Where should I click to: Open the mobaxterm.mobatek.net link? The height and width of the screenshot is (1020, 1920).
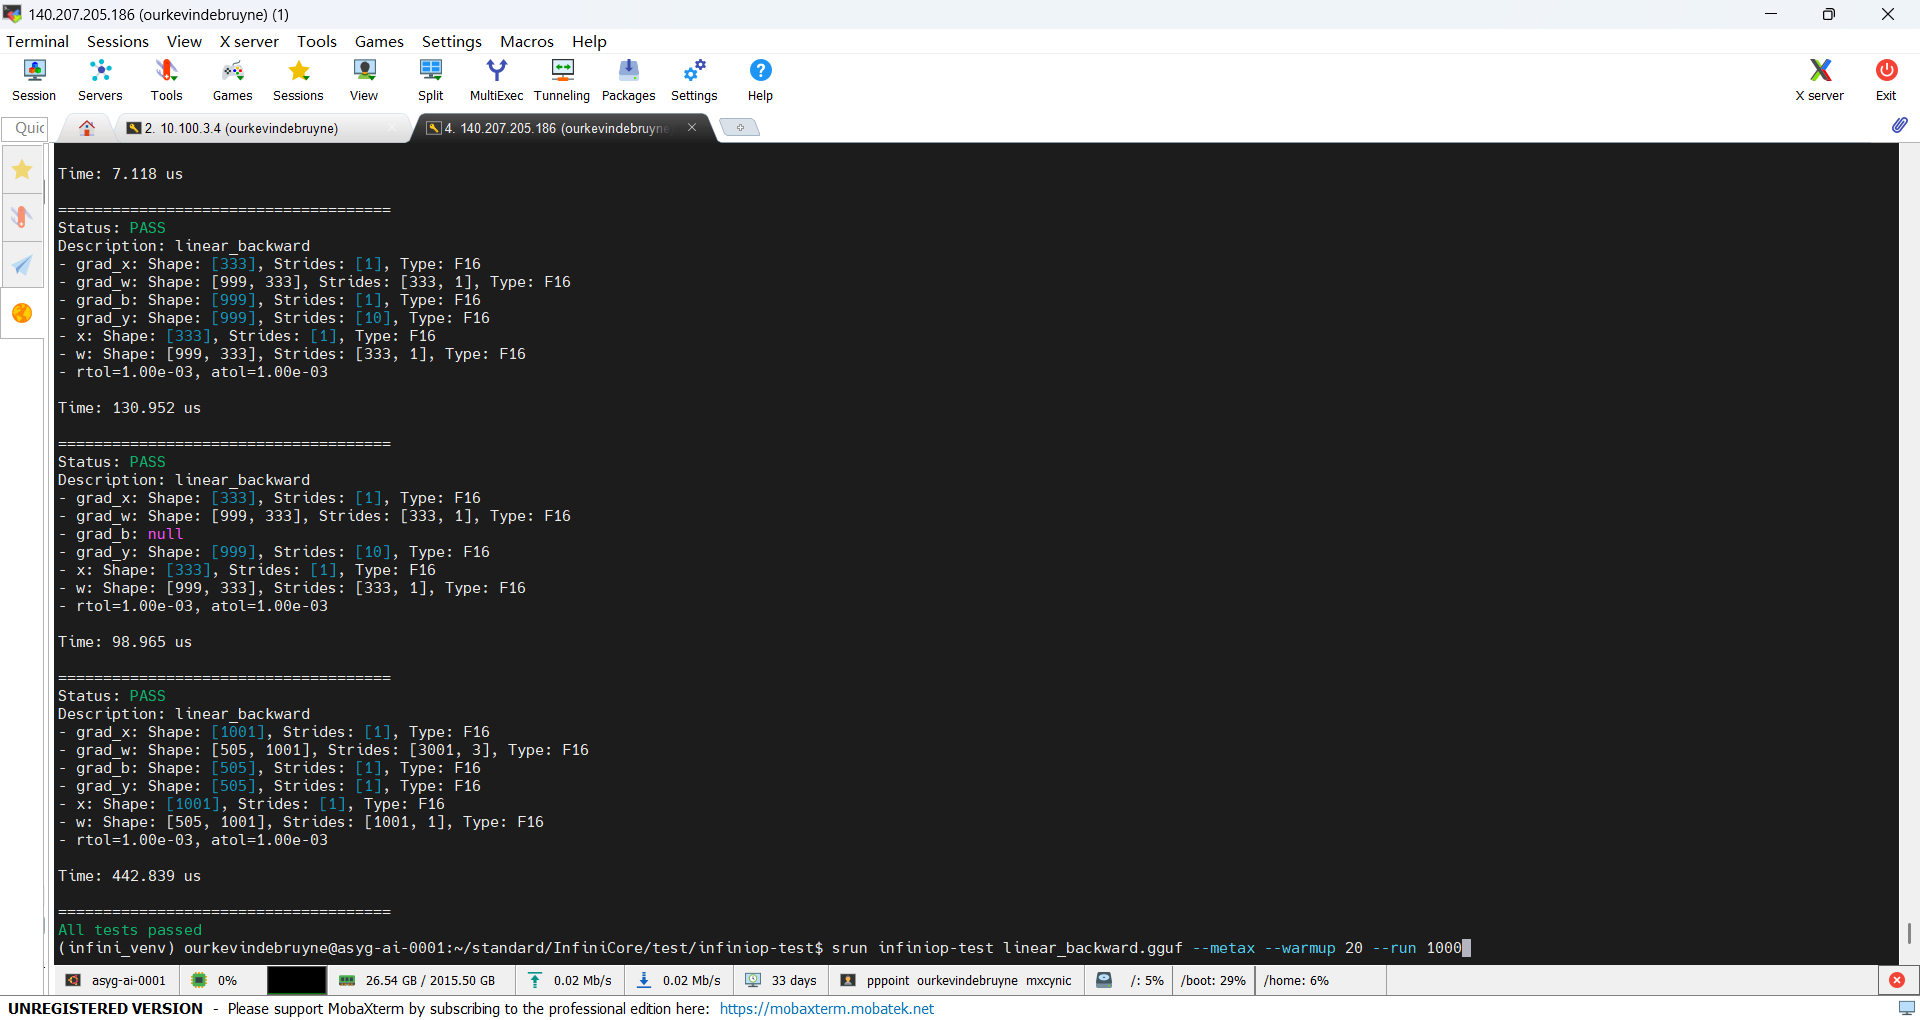(x=827, y=1008)
